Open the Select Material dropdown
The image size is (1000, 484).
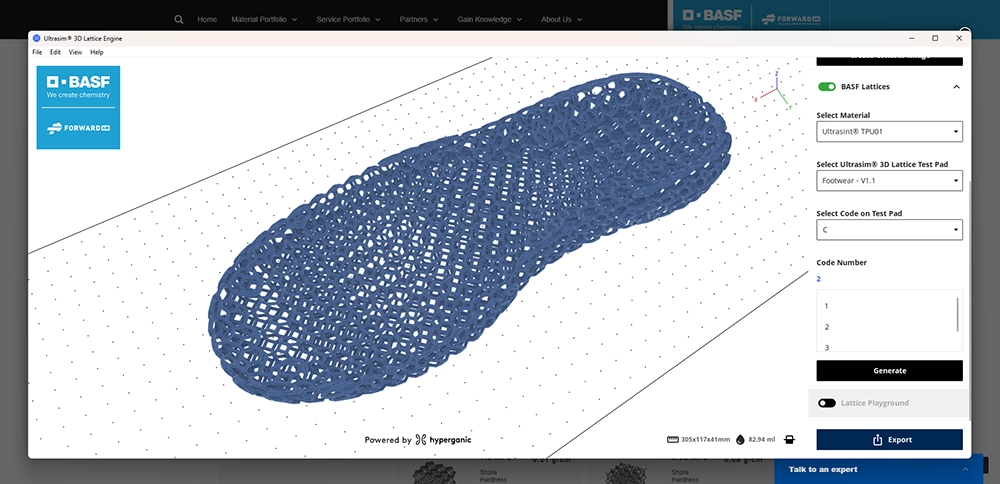tap(889, 131)
